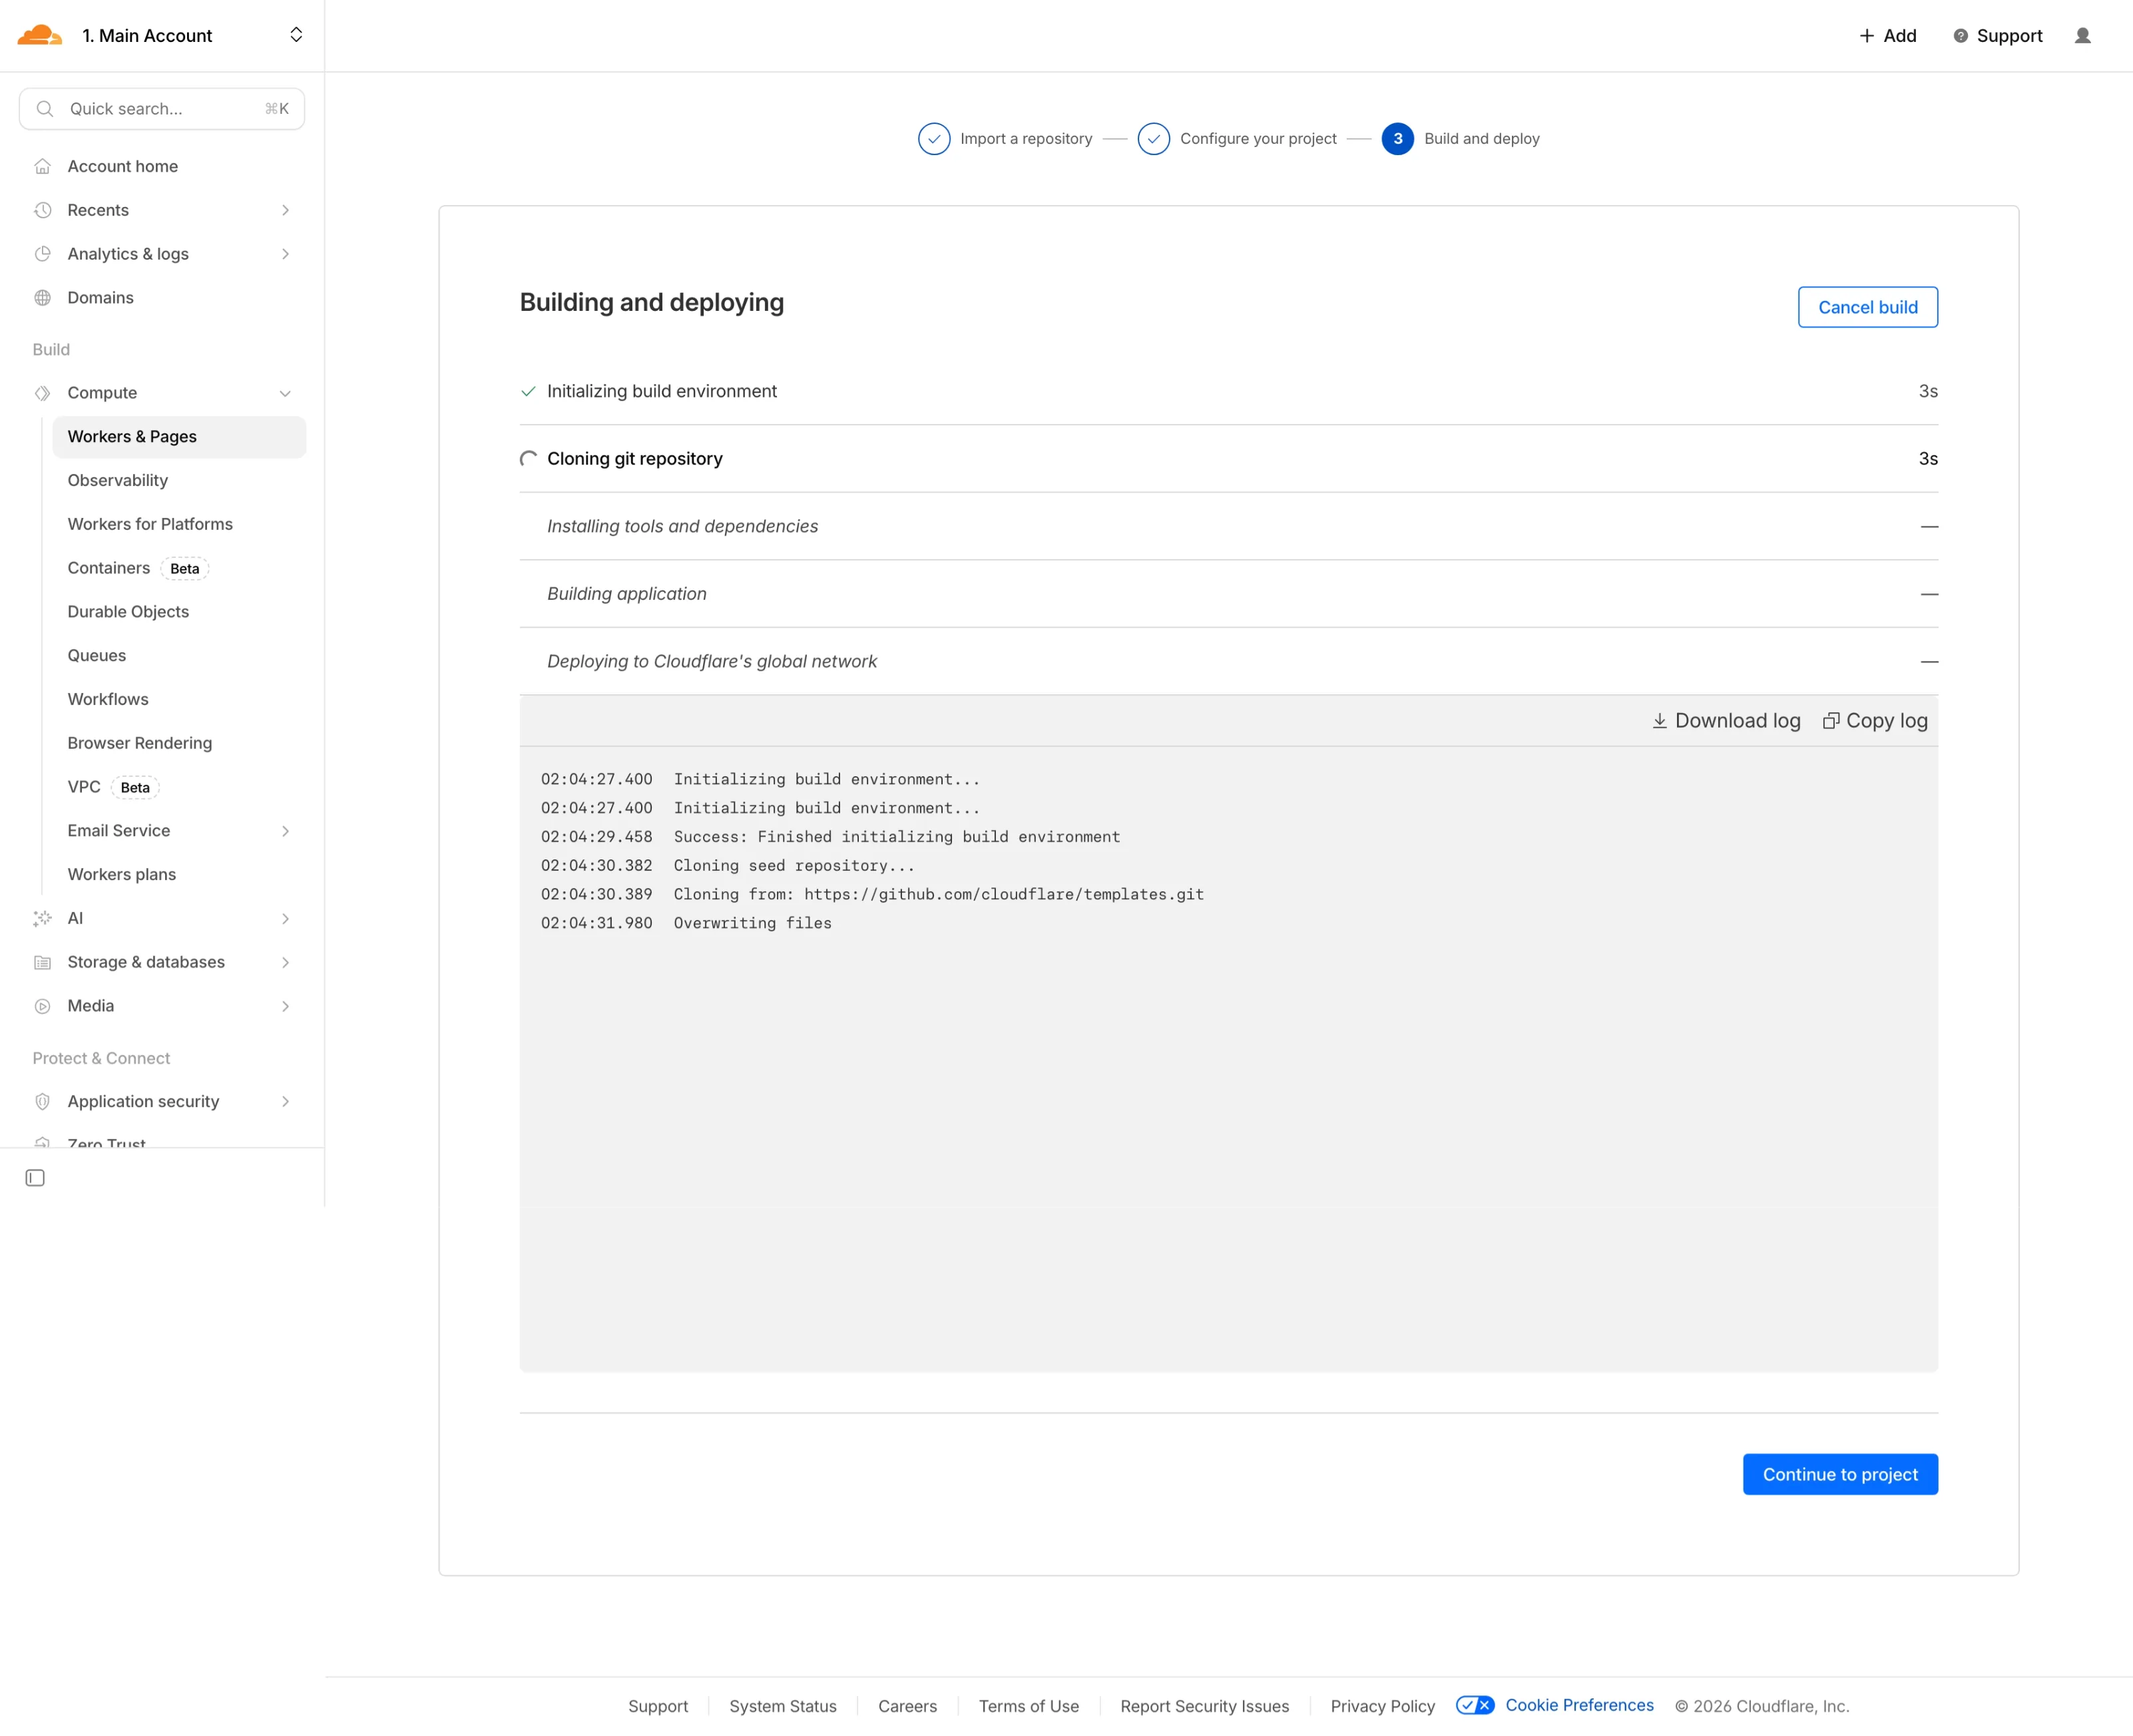Click step 3 Build and deploy circle
The width and height of the screenshot is (2133, 1736).
(x=1397, y=139)
